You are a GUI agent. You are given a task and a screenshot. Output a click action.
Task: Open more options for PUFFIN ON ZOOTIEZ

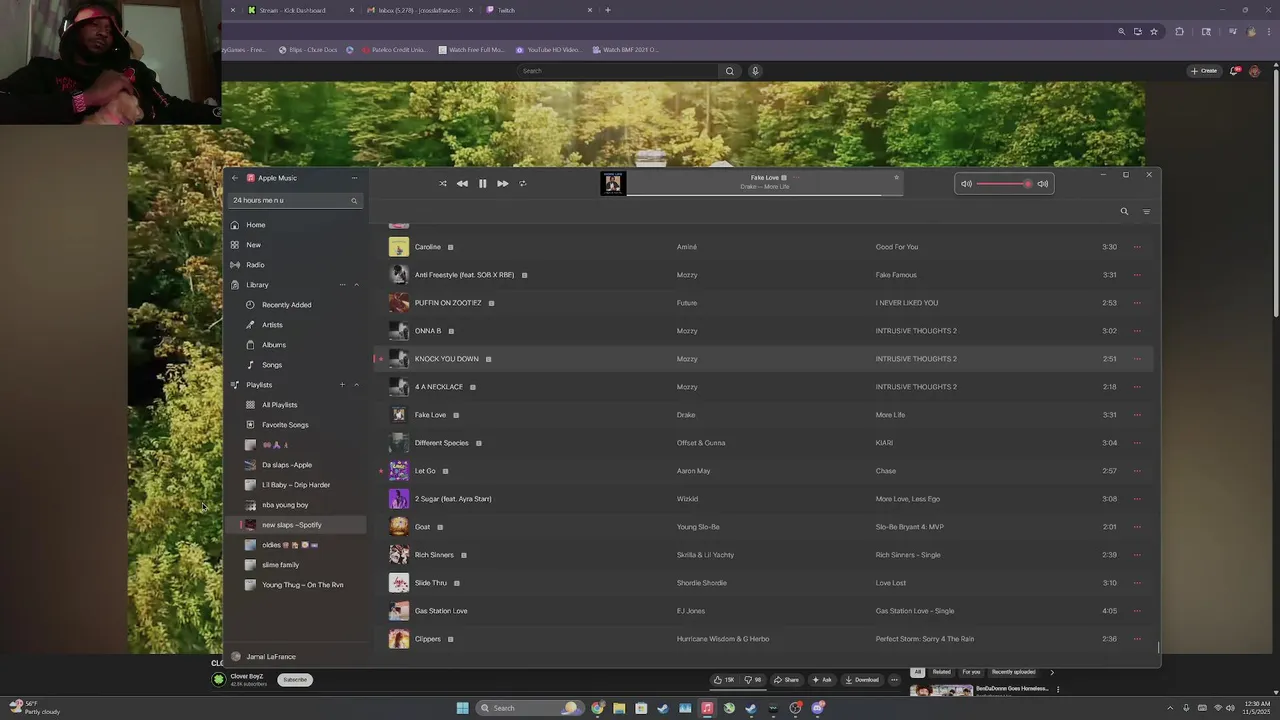1137,303
